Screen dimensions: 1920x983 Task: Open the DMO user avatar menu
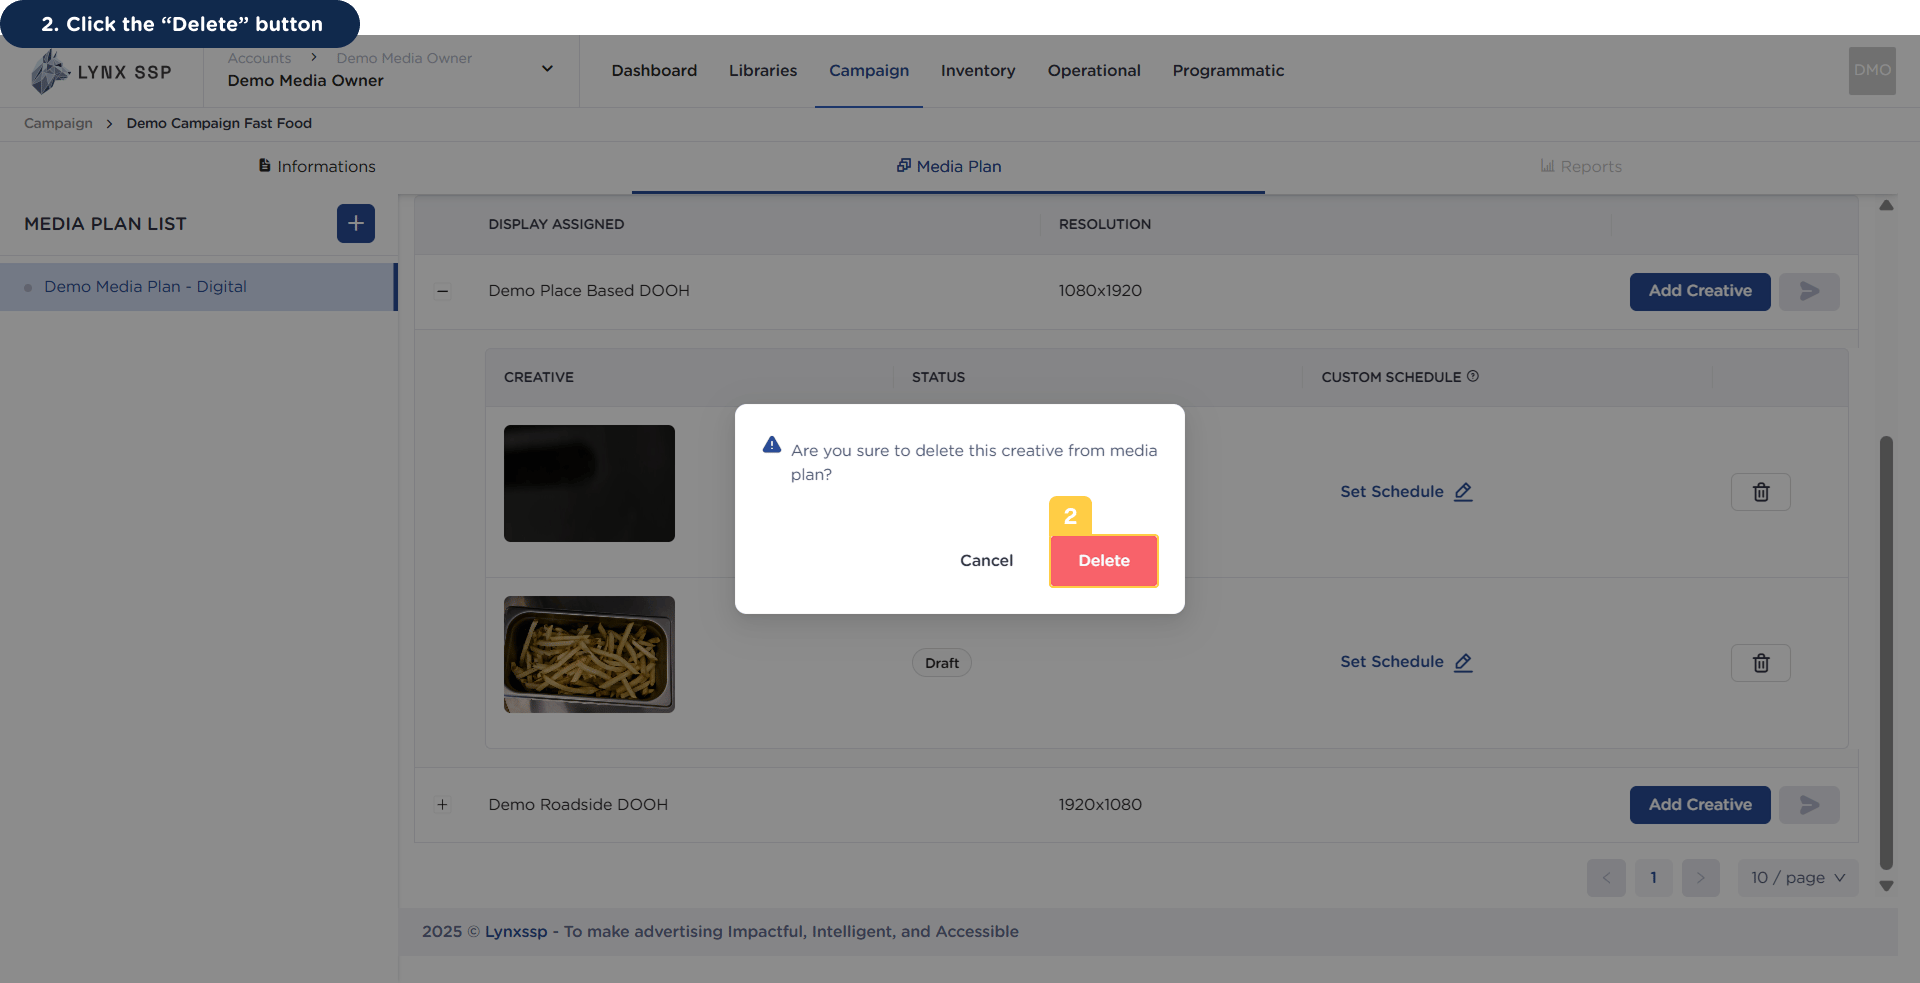pos(1872,71)
